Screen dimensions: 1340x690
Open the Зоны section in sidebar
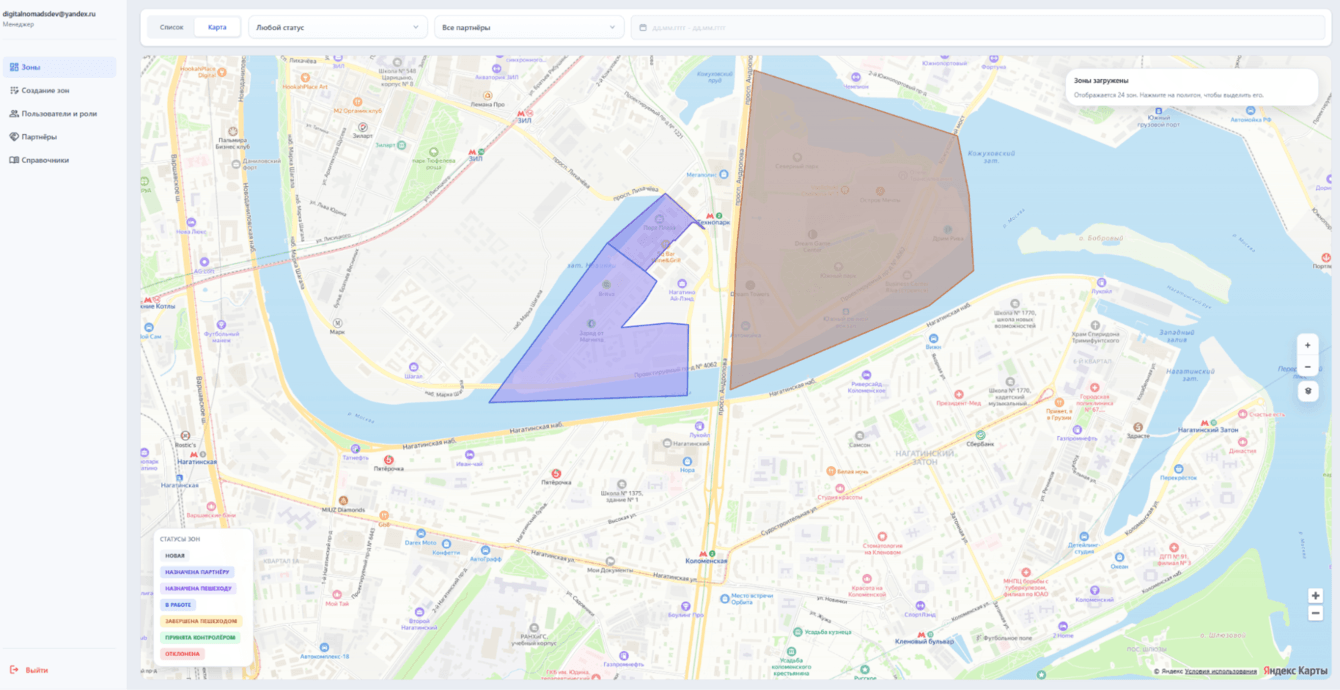(x=58, y=67)
